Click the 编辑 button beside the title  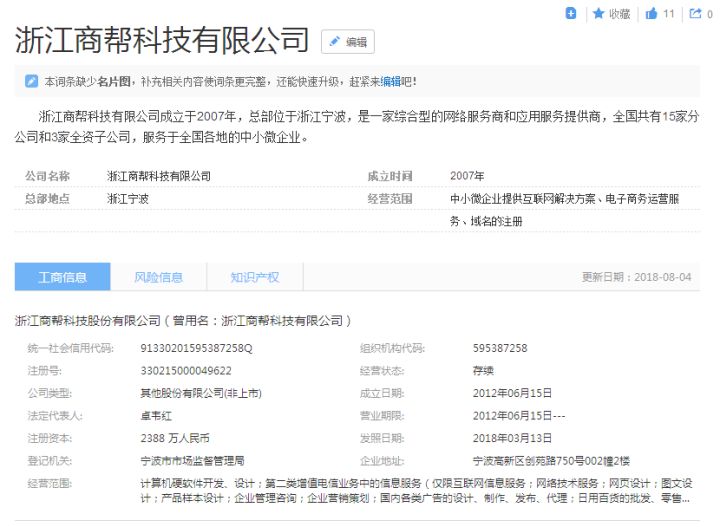click(347, 42)
